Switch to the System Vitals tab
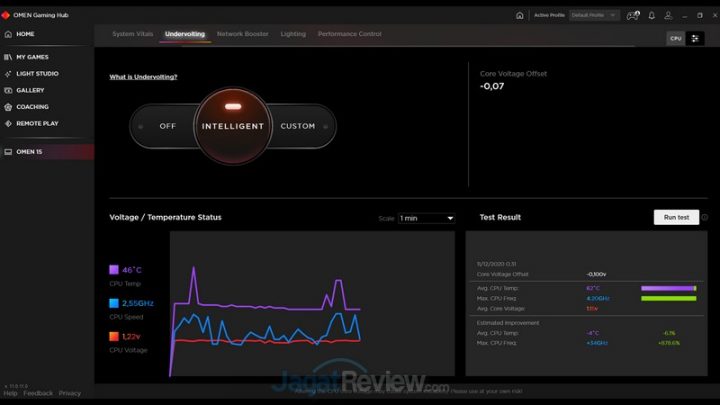 (x=132, y=34)
